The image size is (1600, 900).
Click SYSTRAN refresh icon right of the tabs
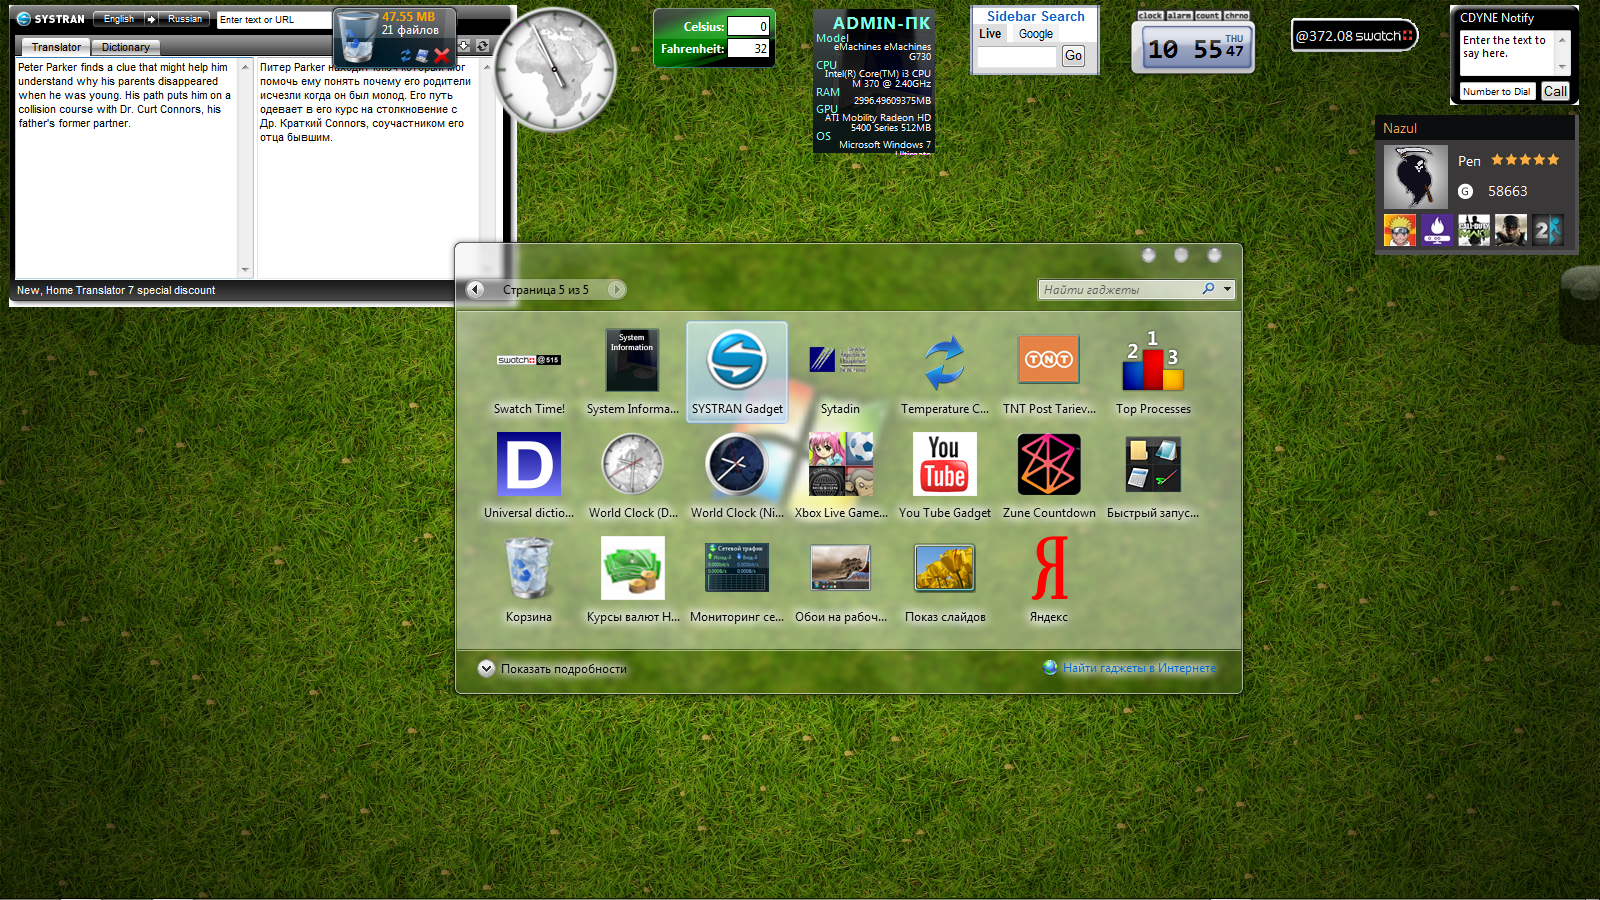(482, 46)
